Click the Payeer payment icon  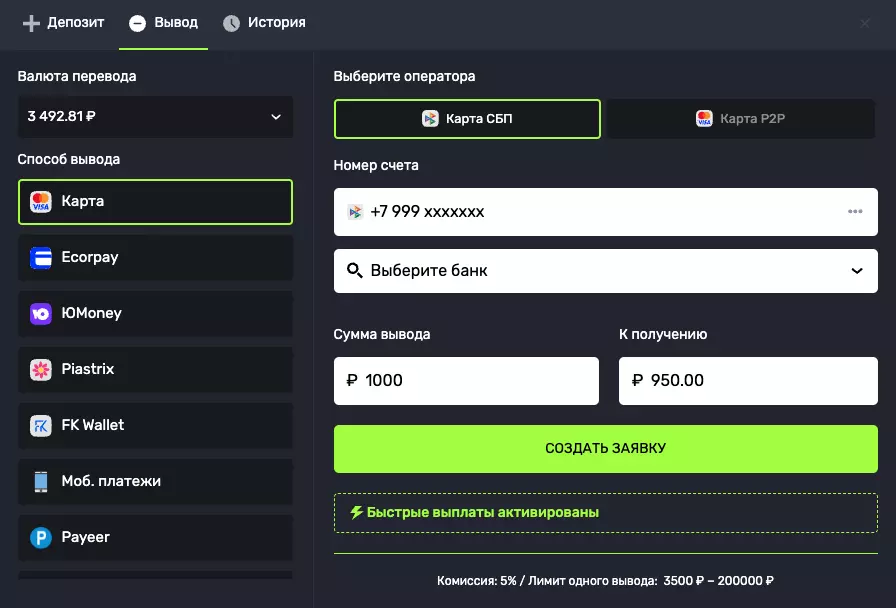40,537
